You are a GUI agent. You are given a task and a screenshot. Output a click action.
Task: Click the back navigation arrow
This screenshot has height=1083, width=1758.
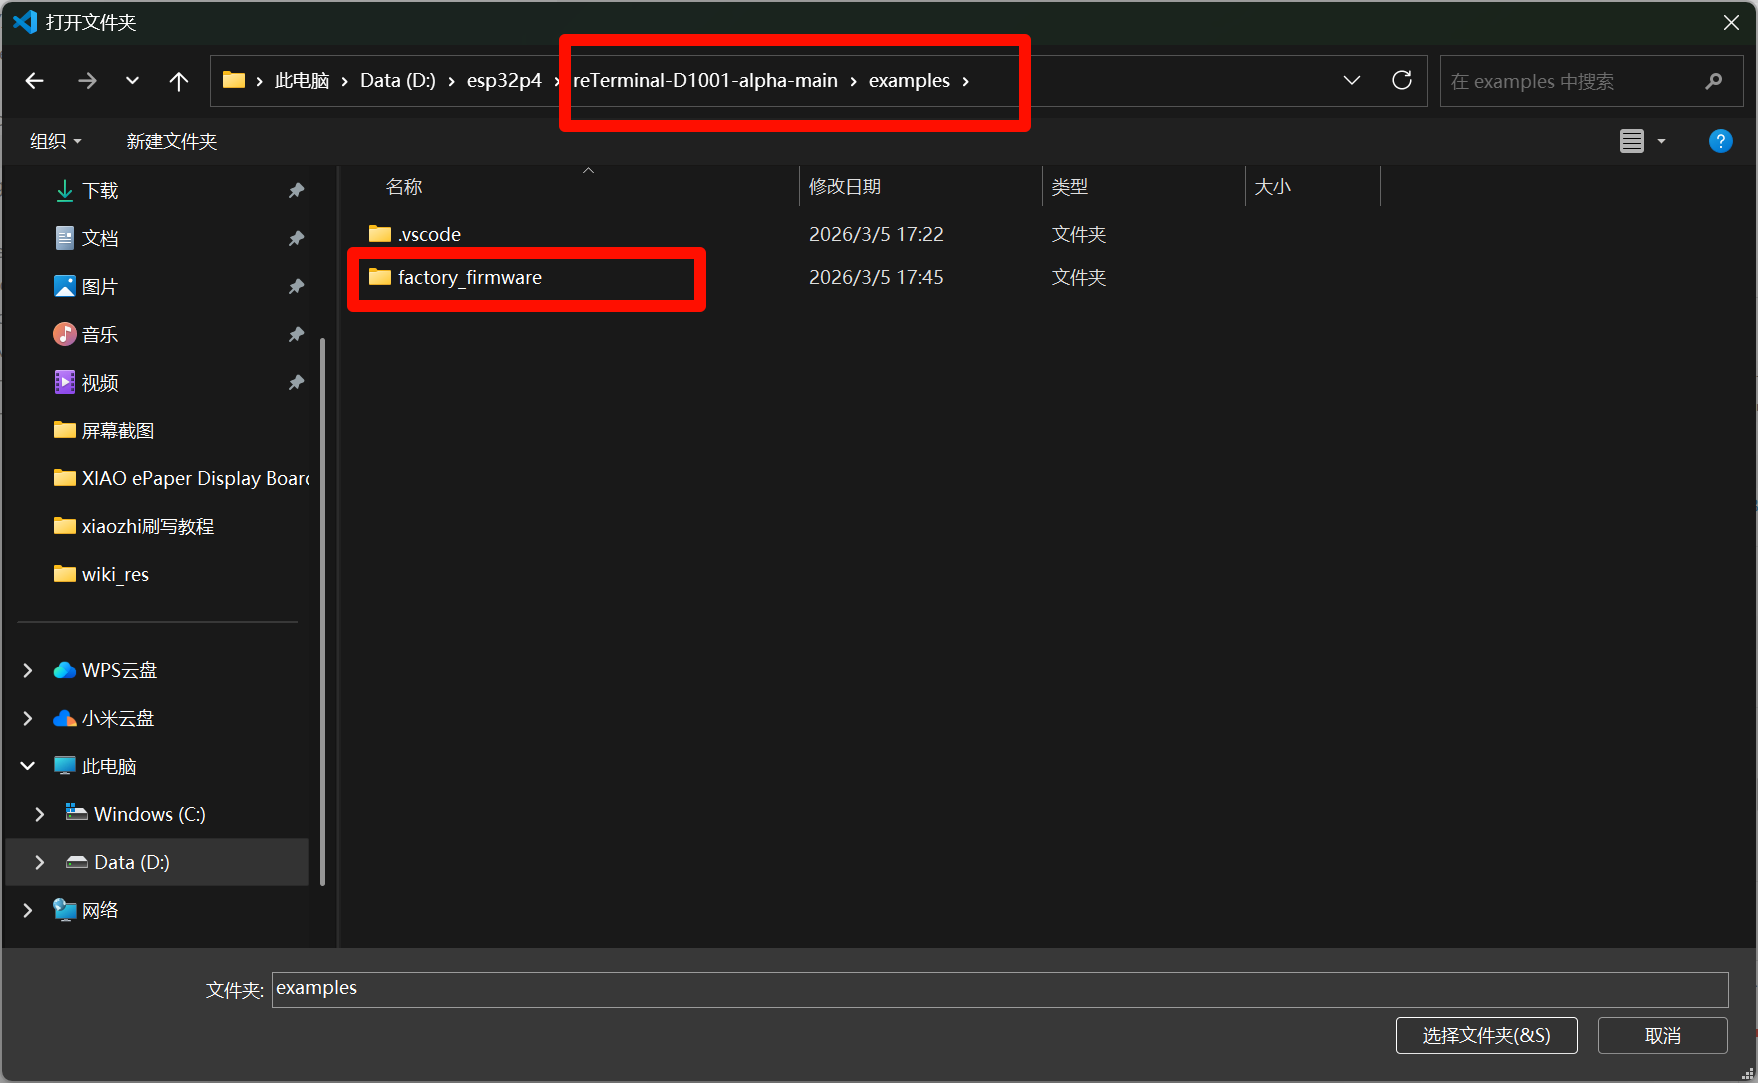(x=35, y=81)
